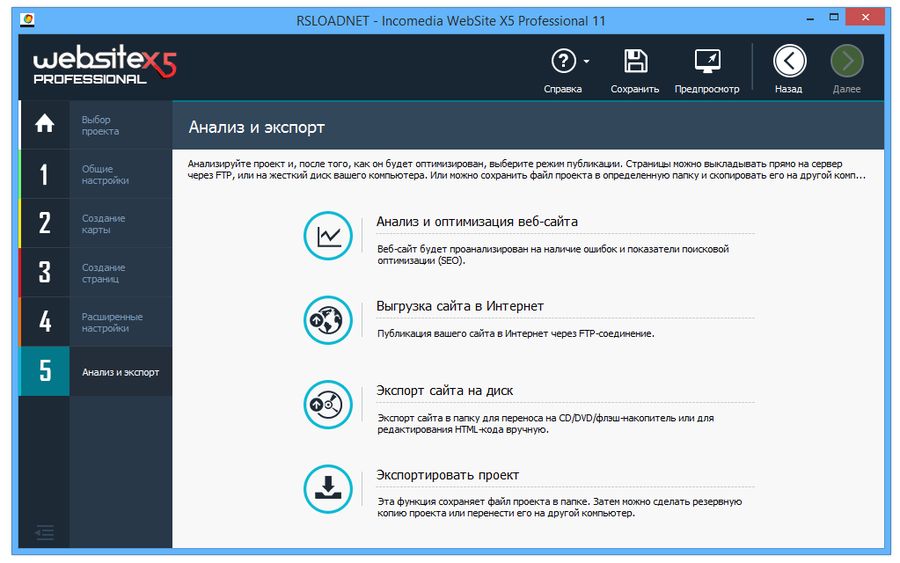Click the globe upload to Internet icon
The image size is (900, 563).
click(x=328, y=320)
